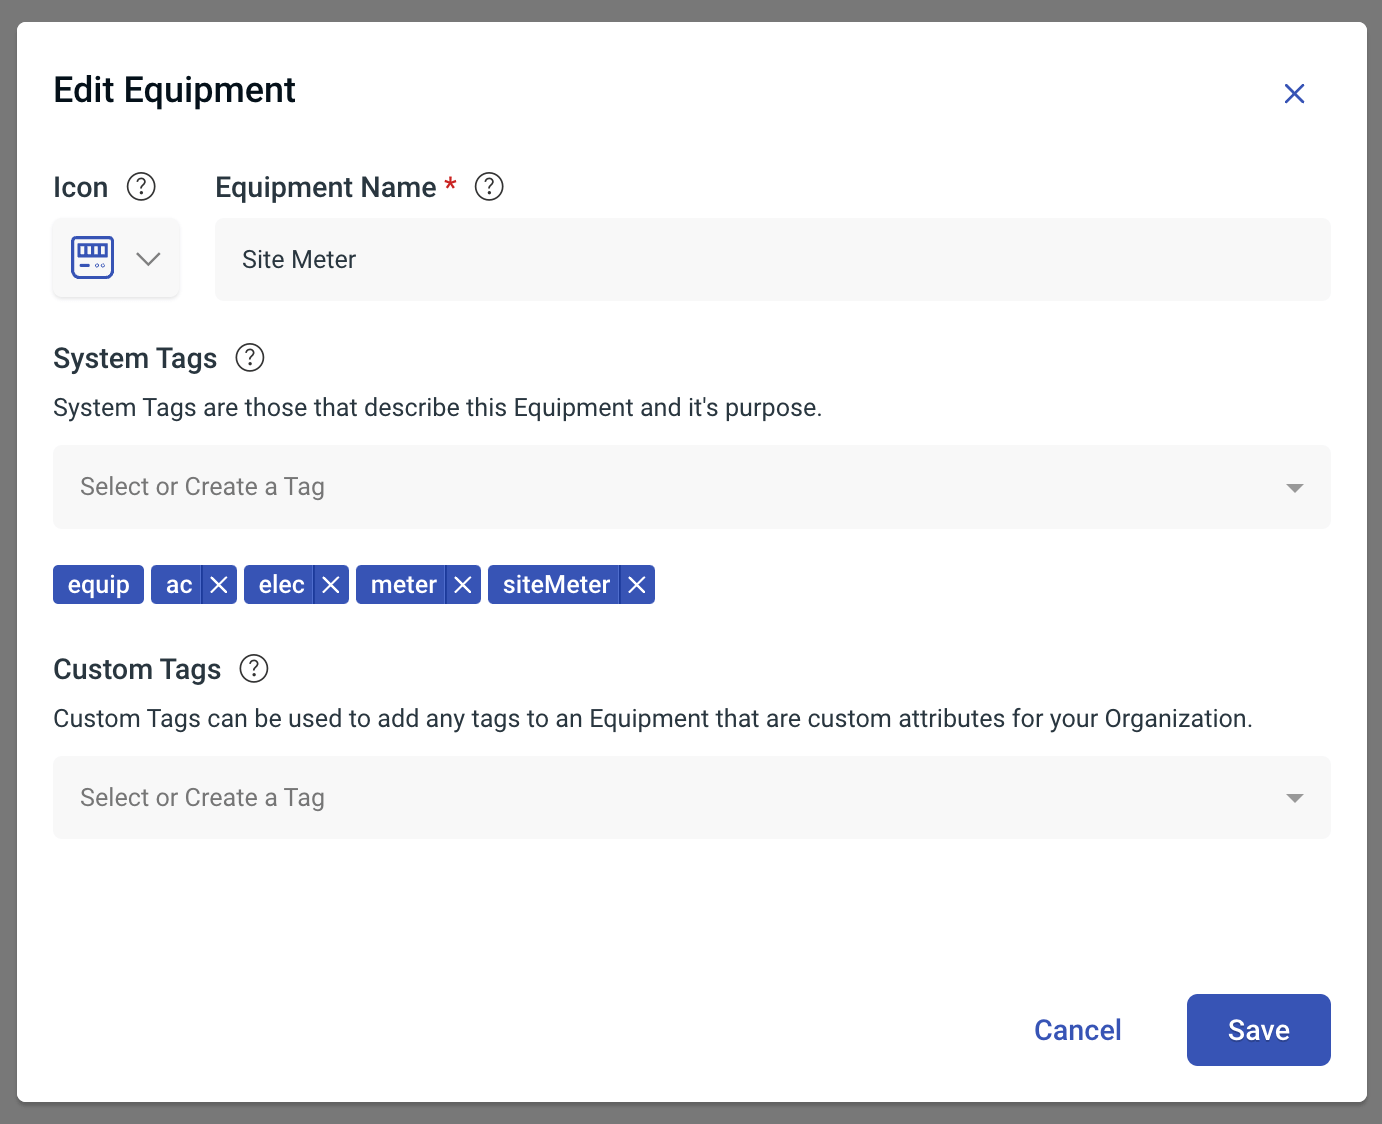Open help for System Tags

pos(250,357)
